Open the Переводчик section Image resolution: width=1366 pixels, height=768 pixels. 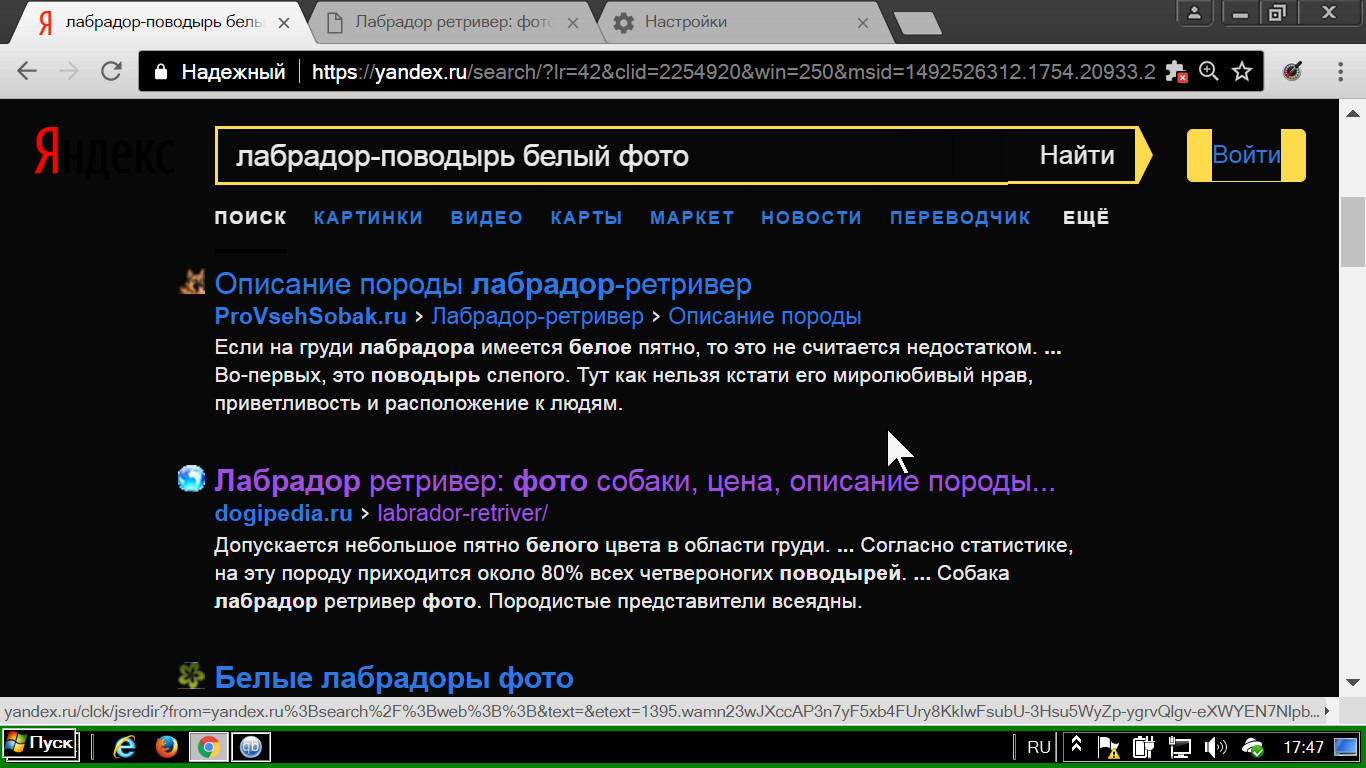click(960, 218)
